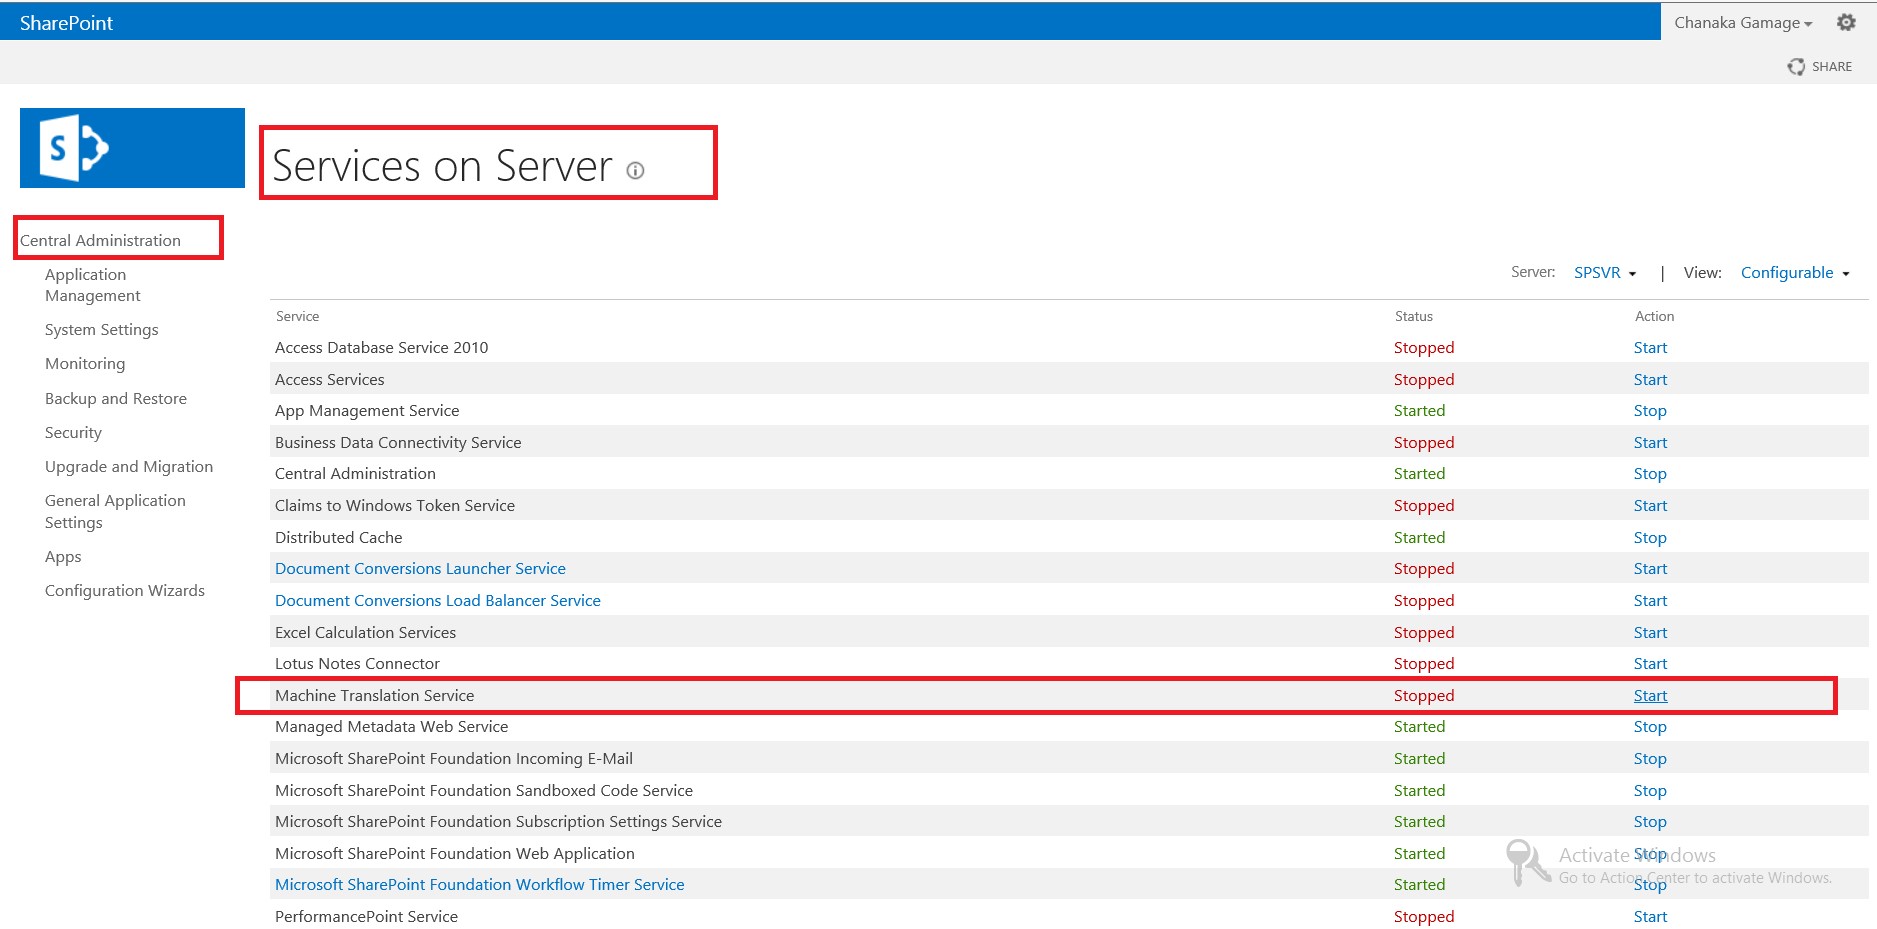The width and height of the screenshot is (1877, 929).
Task: Start the PerformancePoint Service
Action: (x=1650, y=916)
